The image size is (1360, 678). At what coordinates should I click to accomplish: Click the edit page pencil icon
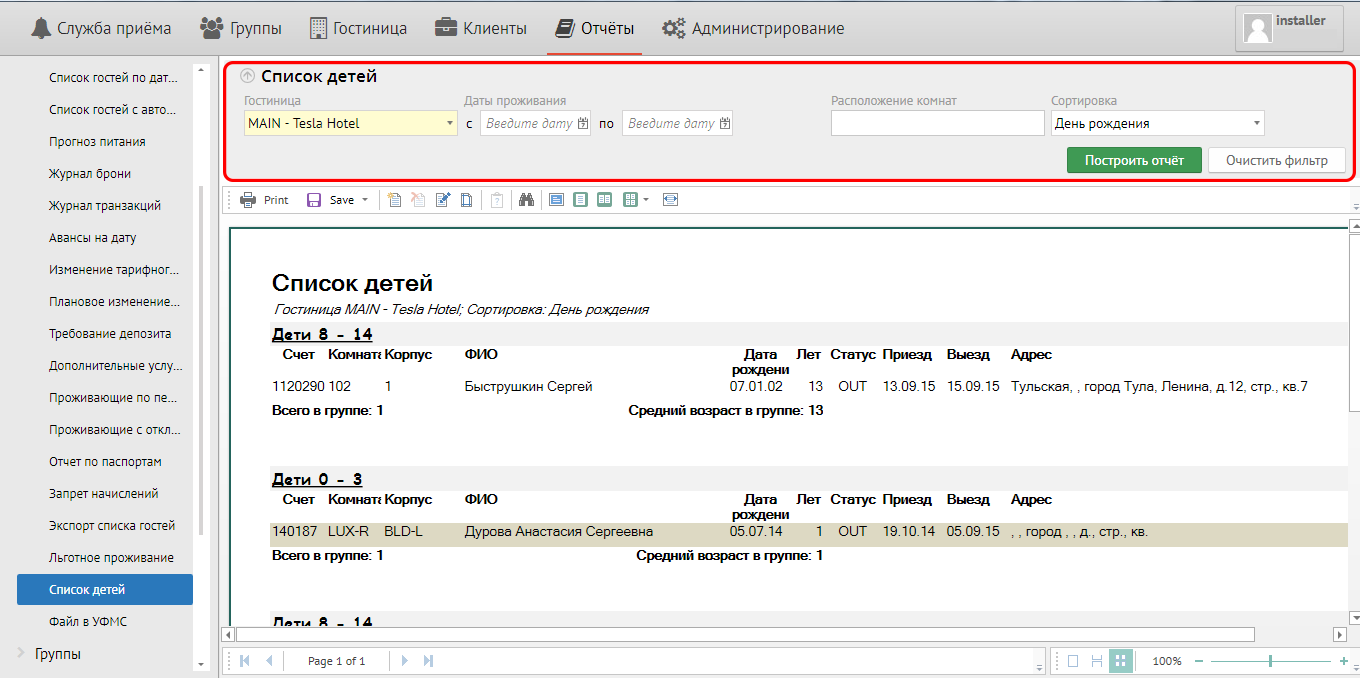coord(443,200)
